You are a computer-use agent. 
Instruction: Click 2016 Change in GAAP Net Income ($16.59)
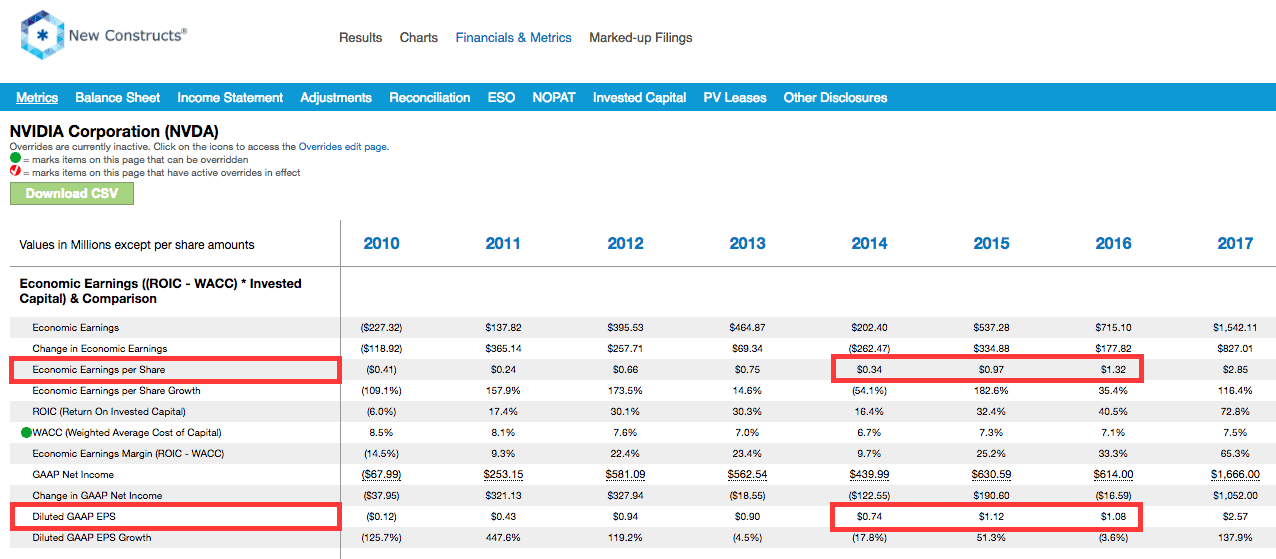1113,496
